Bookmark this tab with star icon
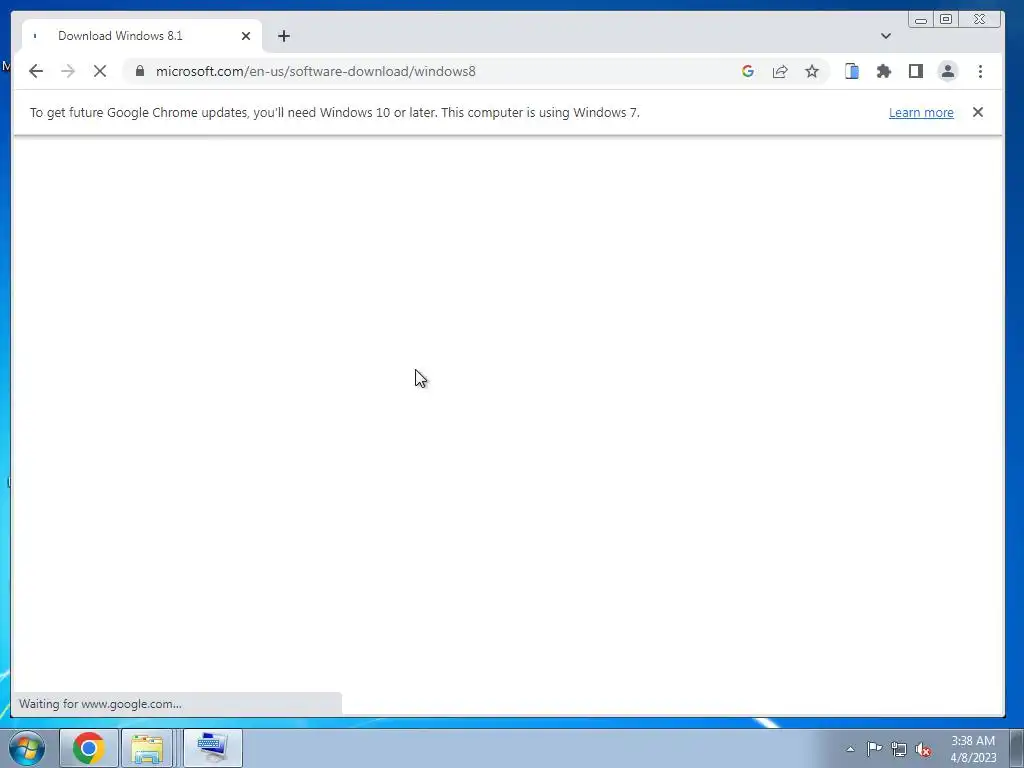The width and height of the screenshot is (1024, 768). tap(812, 71)
